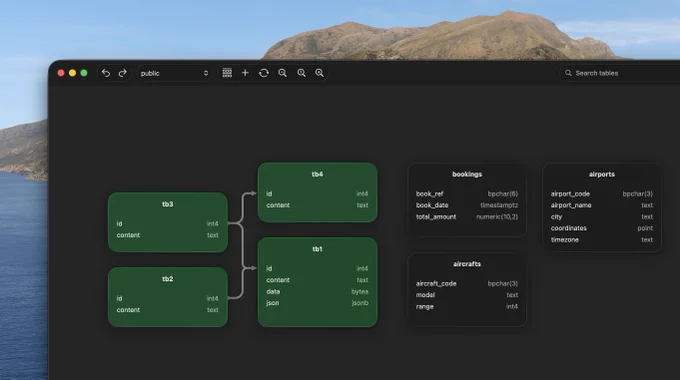Click the search magnifier icon
Image resolution: width=680 pixels, height=380 pixels.
pyautogui.click(x=568, y=73)
